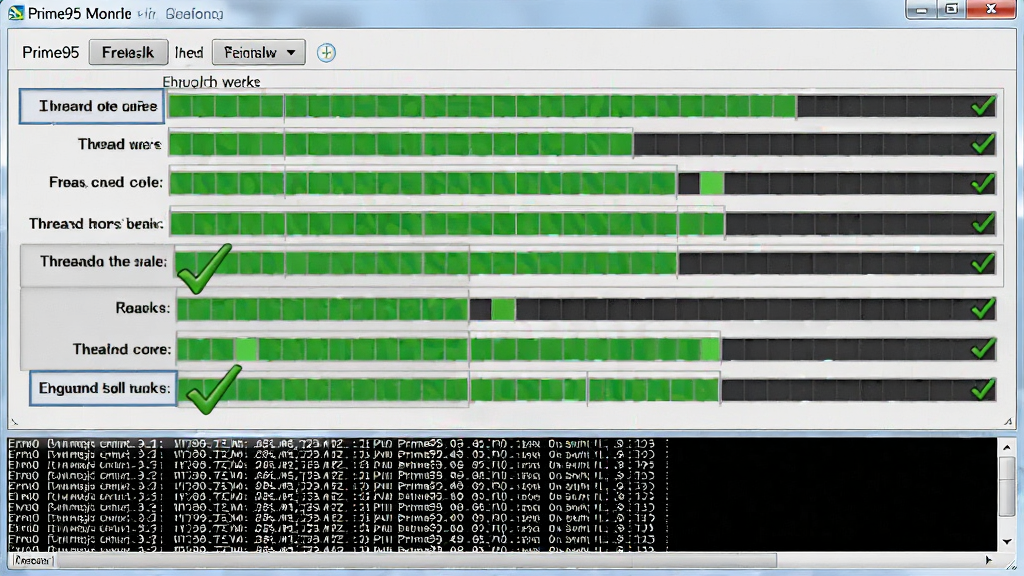
Task: Select the Ihed toolbar label
Action: [x=189, y=53]
